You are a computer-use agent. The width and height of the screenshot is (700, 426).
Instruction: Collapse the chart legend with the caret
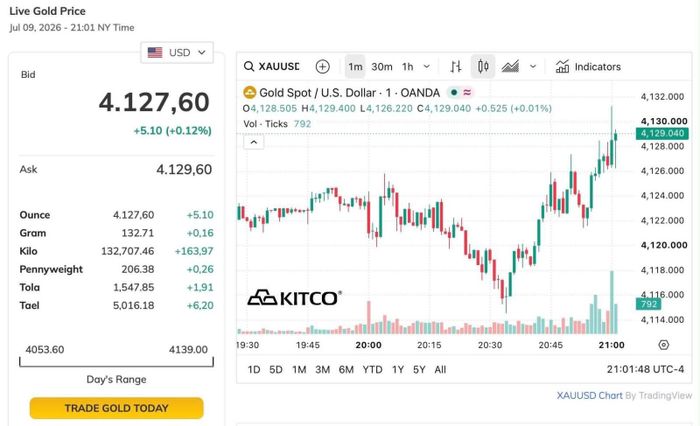click(x=254, y=142)
